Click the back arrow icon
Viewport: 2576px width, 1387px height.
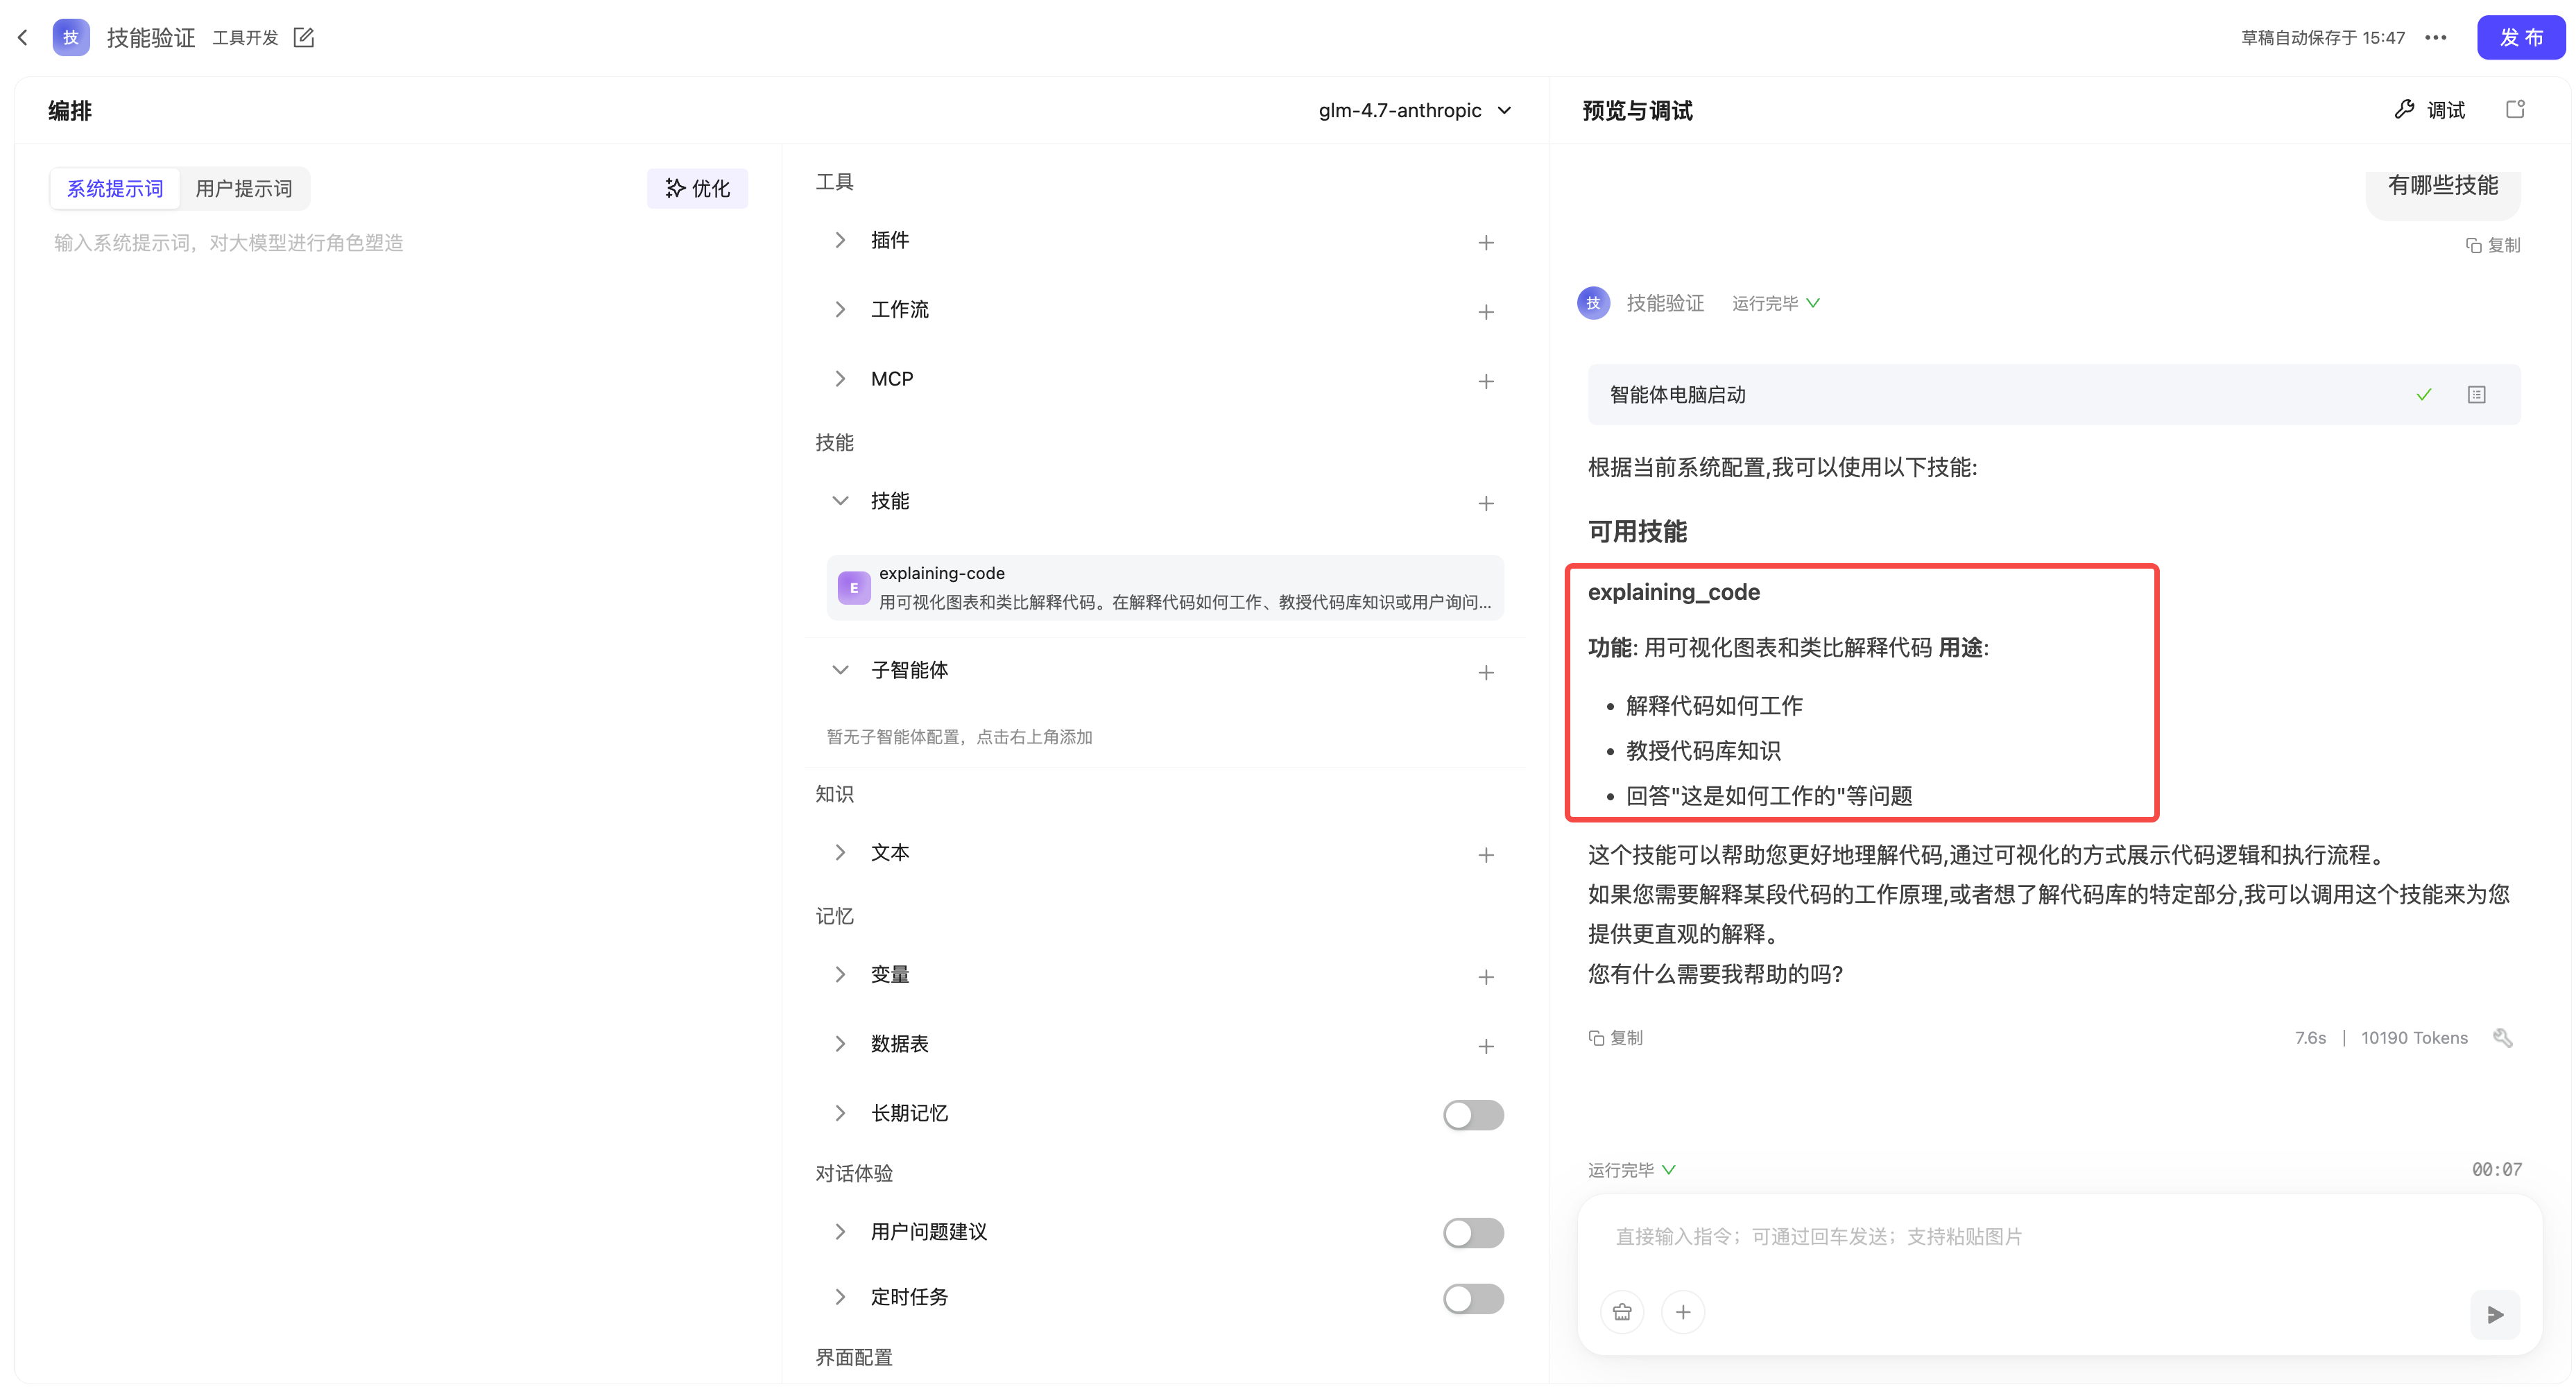[23, 37]
